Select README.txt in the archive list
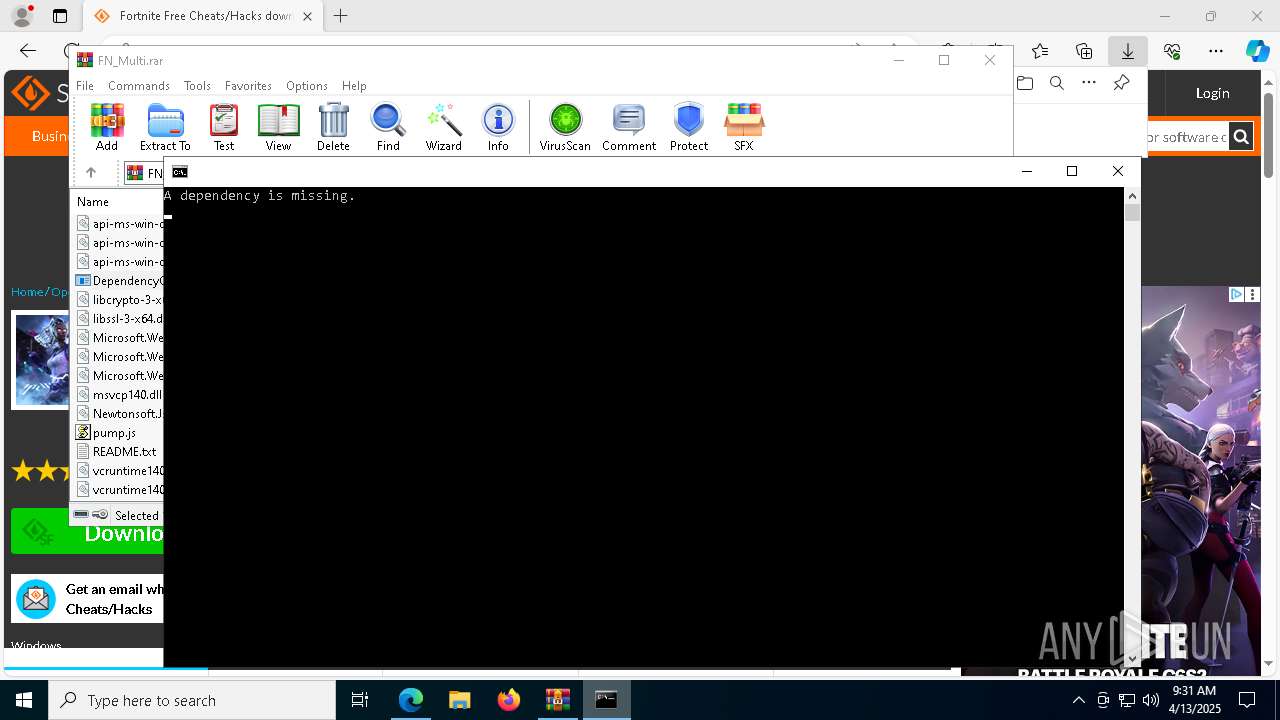Image resolution: width=1280 pixels, height=720 pixels. click(119, 452)
